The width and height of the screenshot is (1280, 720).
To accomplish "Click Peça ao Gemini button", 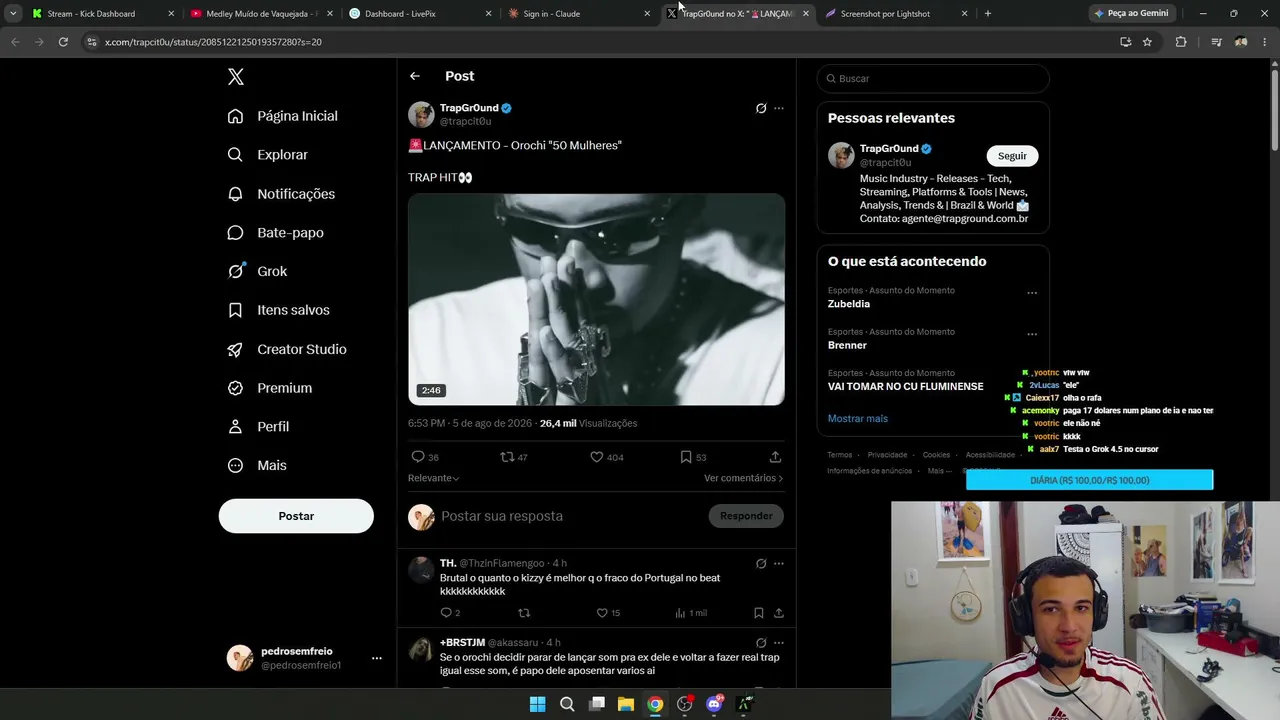I will click(1132, 14).
